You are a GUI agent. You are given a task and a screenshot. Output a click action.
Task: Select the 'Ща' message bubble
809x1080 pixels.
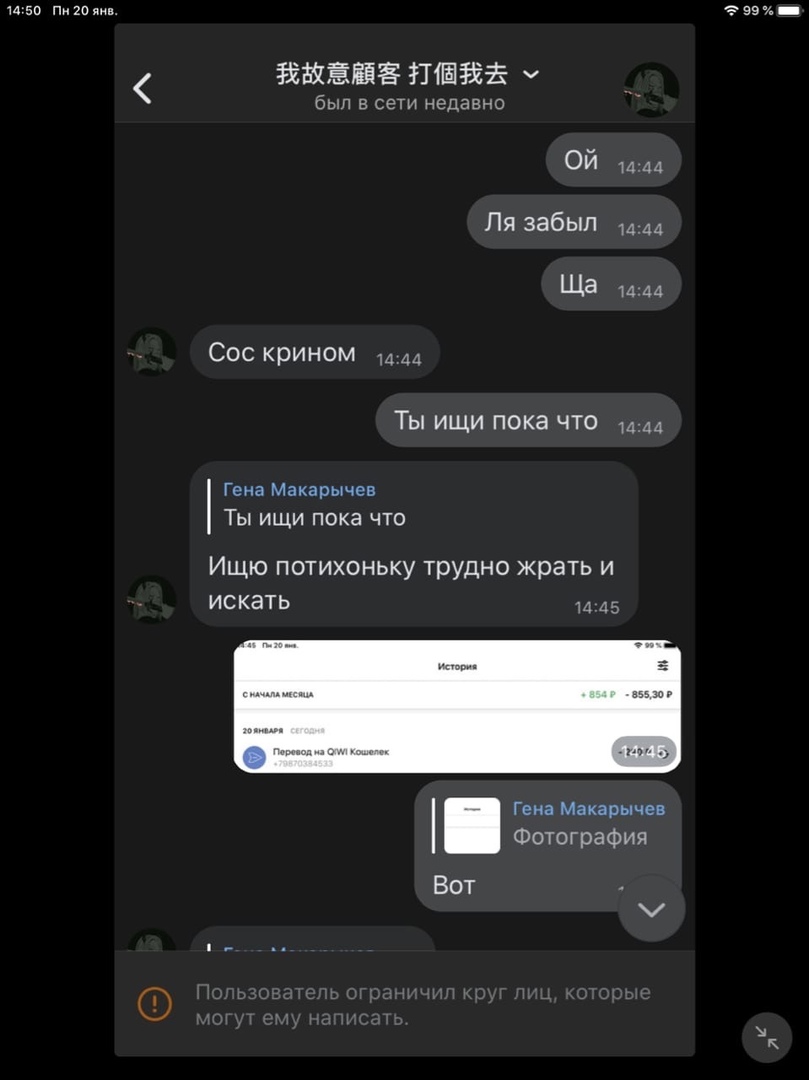611,284
